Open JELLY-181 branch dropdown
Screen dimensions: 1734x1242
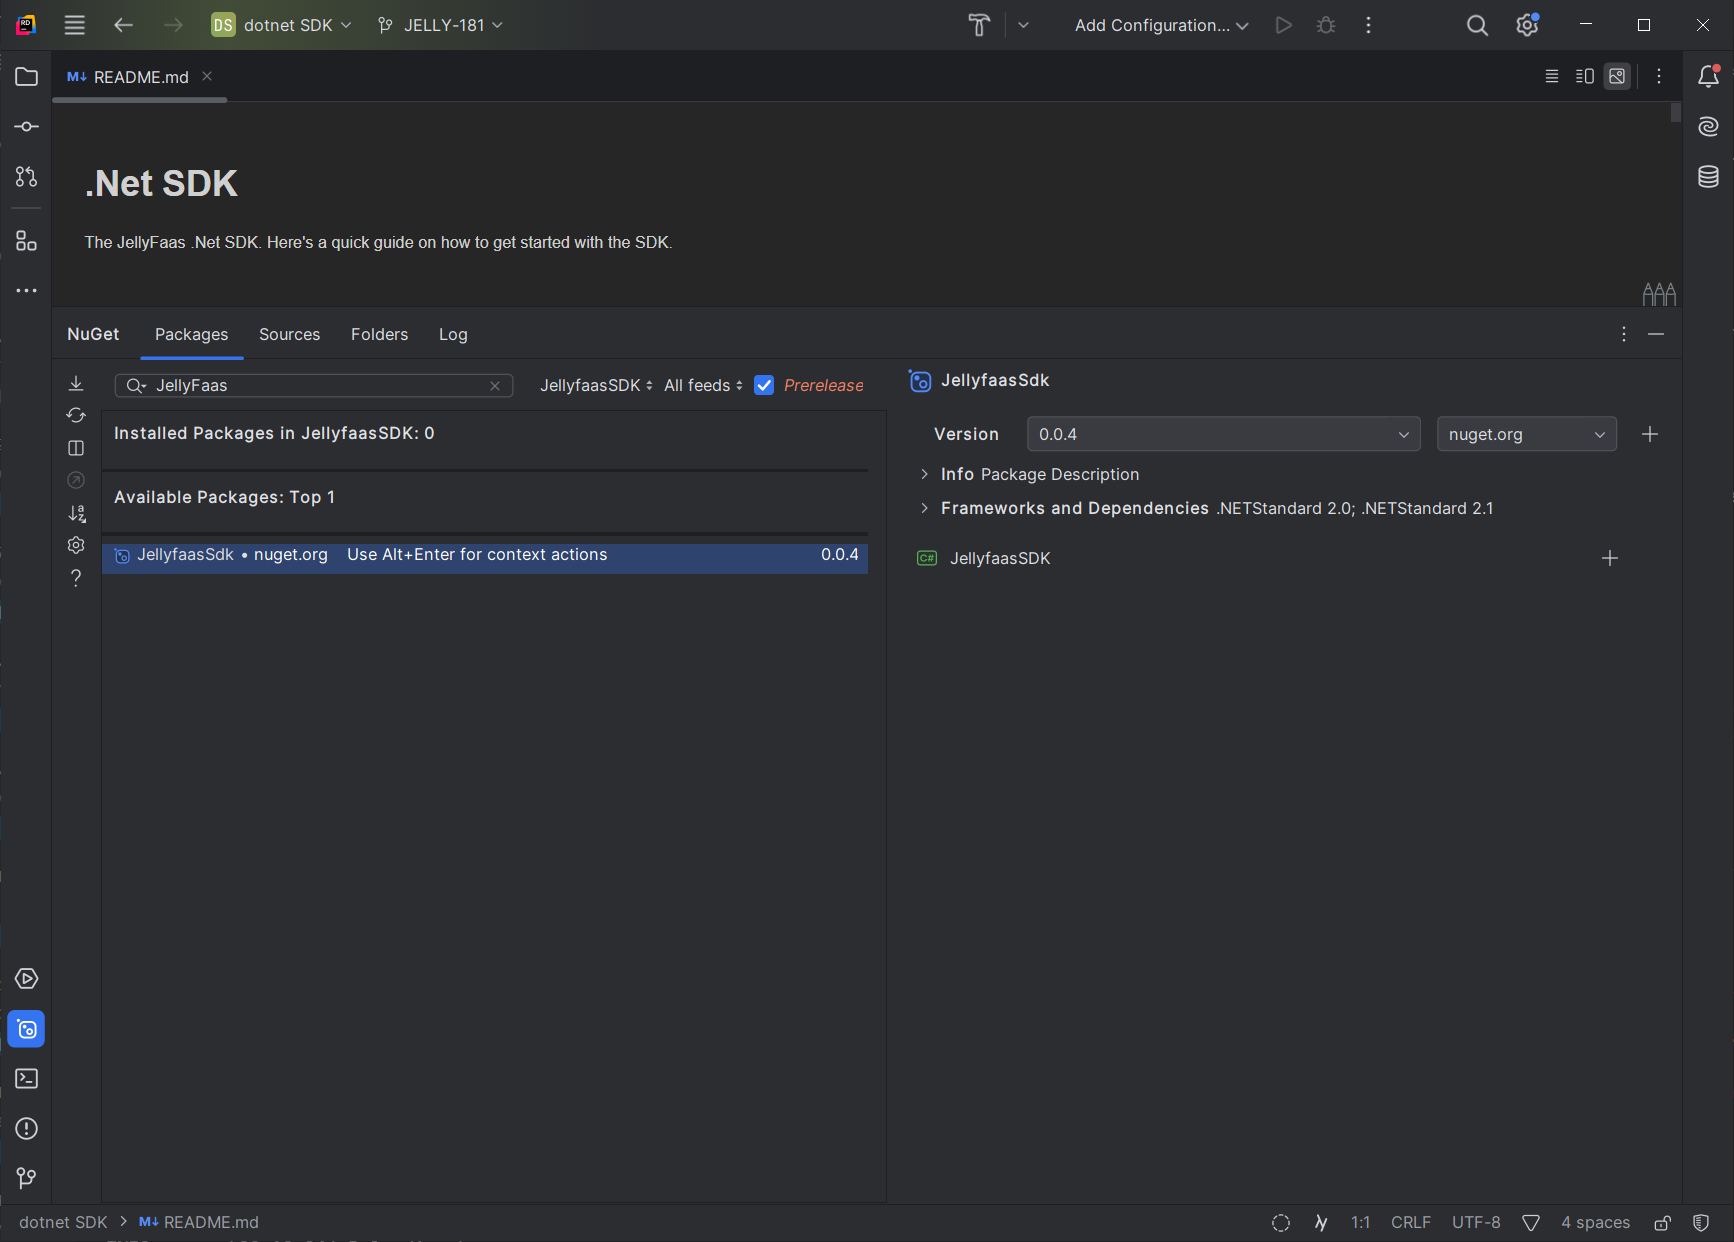tap(440, 25)
